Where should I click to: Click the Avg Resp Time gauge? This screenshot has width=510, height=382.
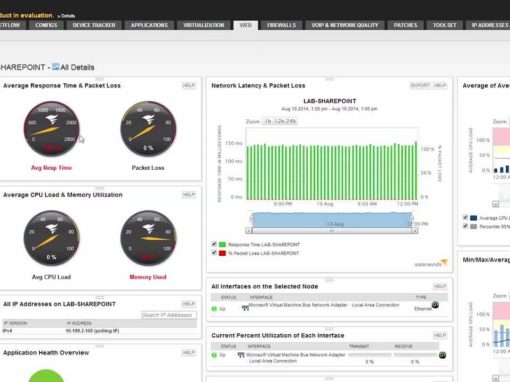click(x=52, y=129)
